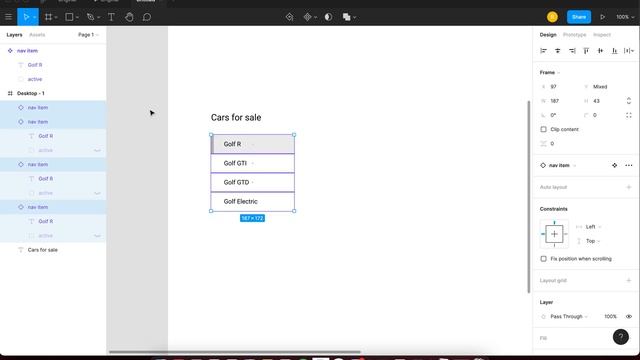Toggle layer visibility eye icon
This screenshot has width=640, height=360.
pos(629,316)
